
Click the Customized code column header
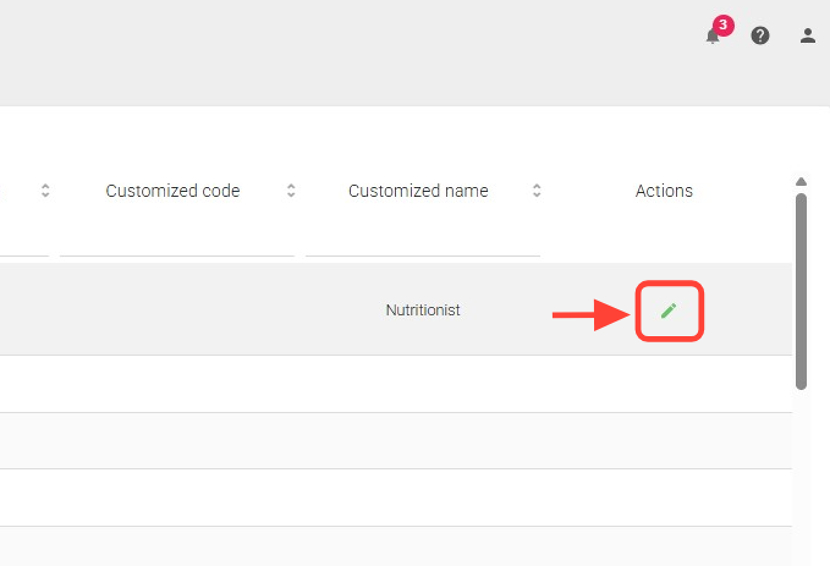pos(173,191)
